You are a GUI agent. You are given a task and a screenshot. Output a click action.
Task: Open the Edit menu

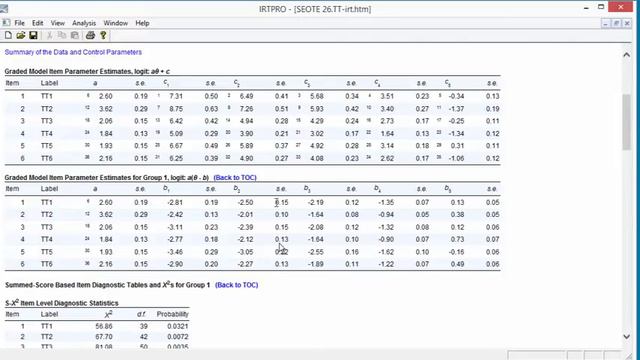coord(38,23)
